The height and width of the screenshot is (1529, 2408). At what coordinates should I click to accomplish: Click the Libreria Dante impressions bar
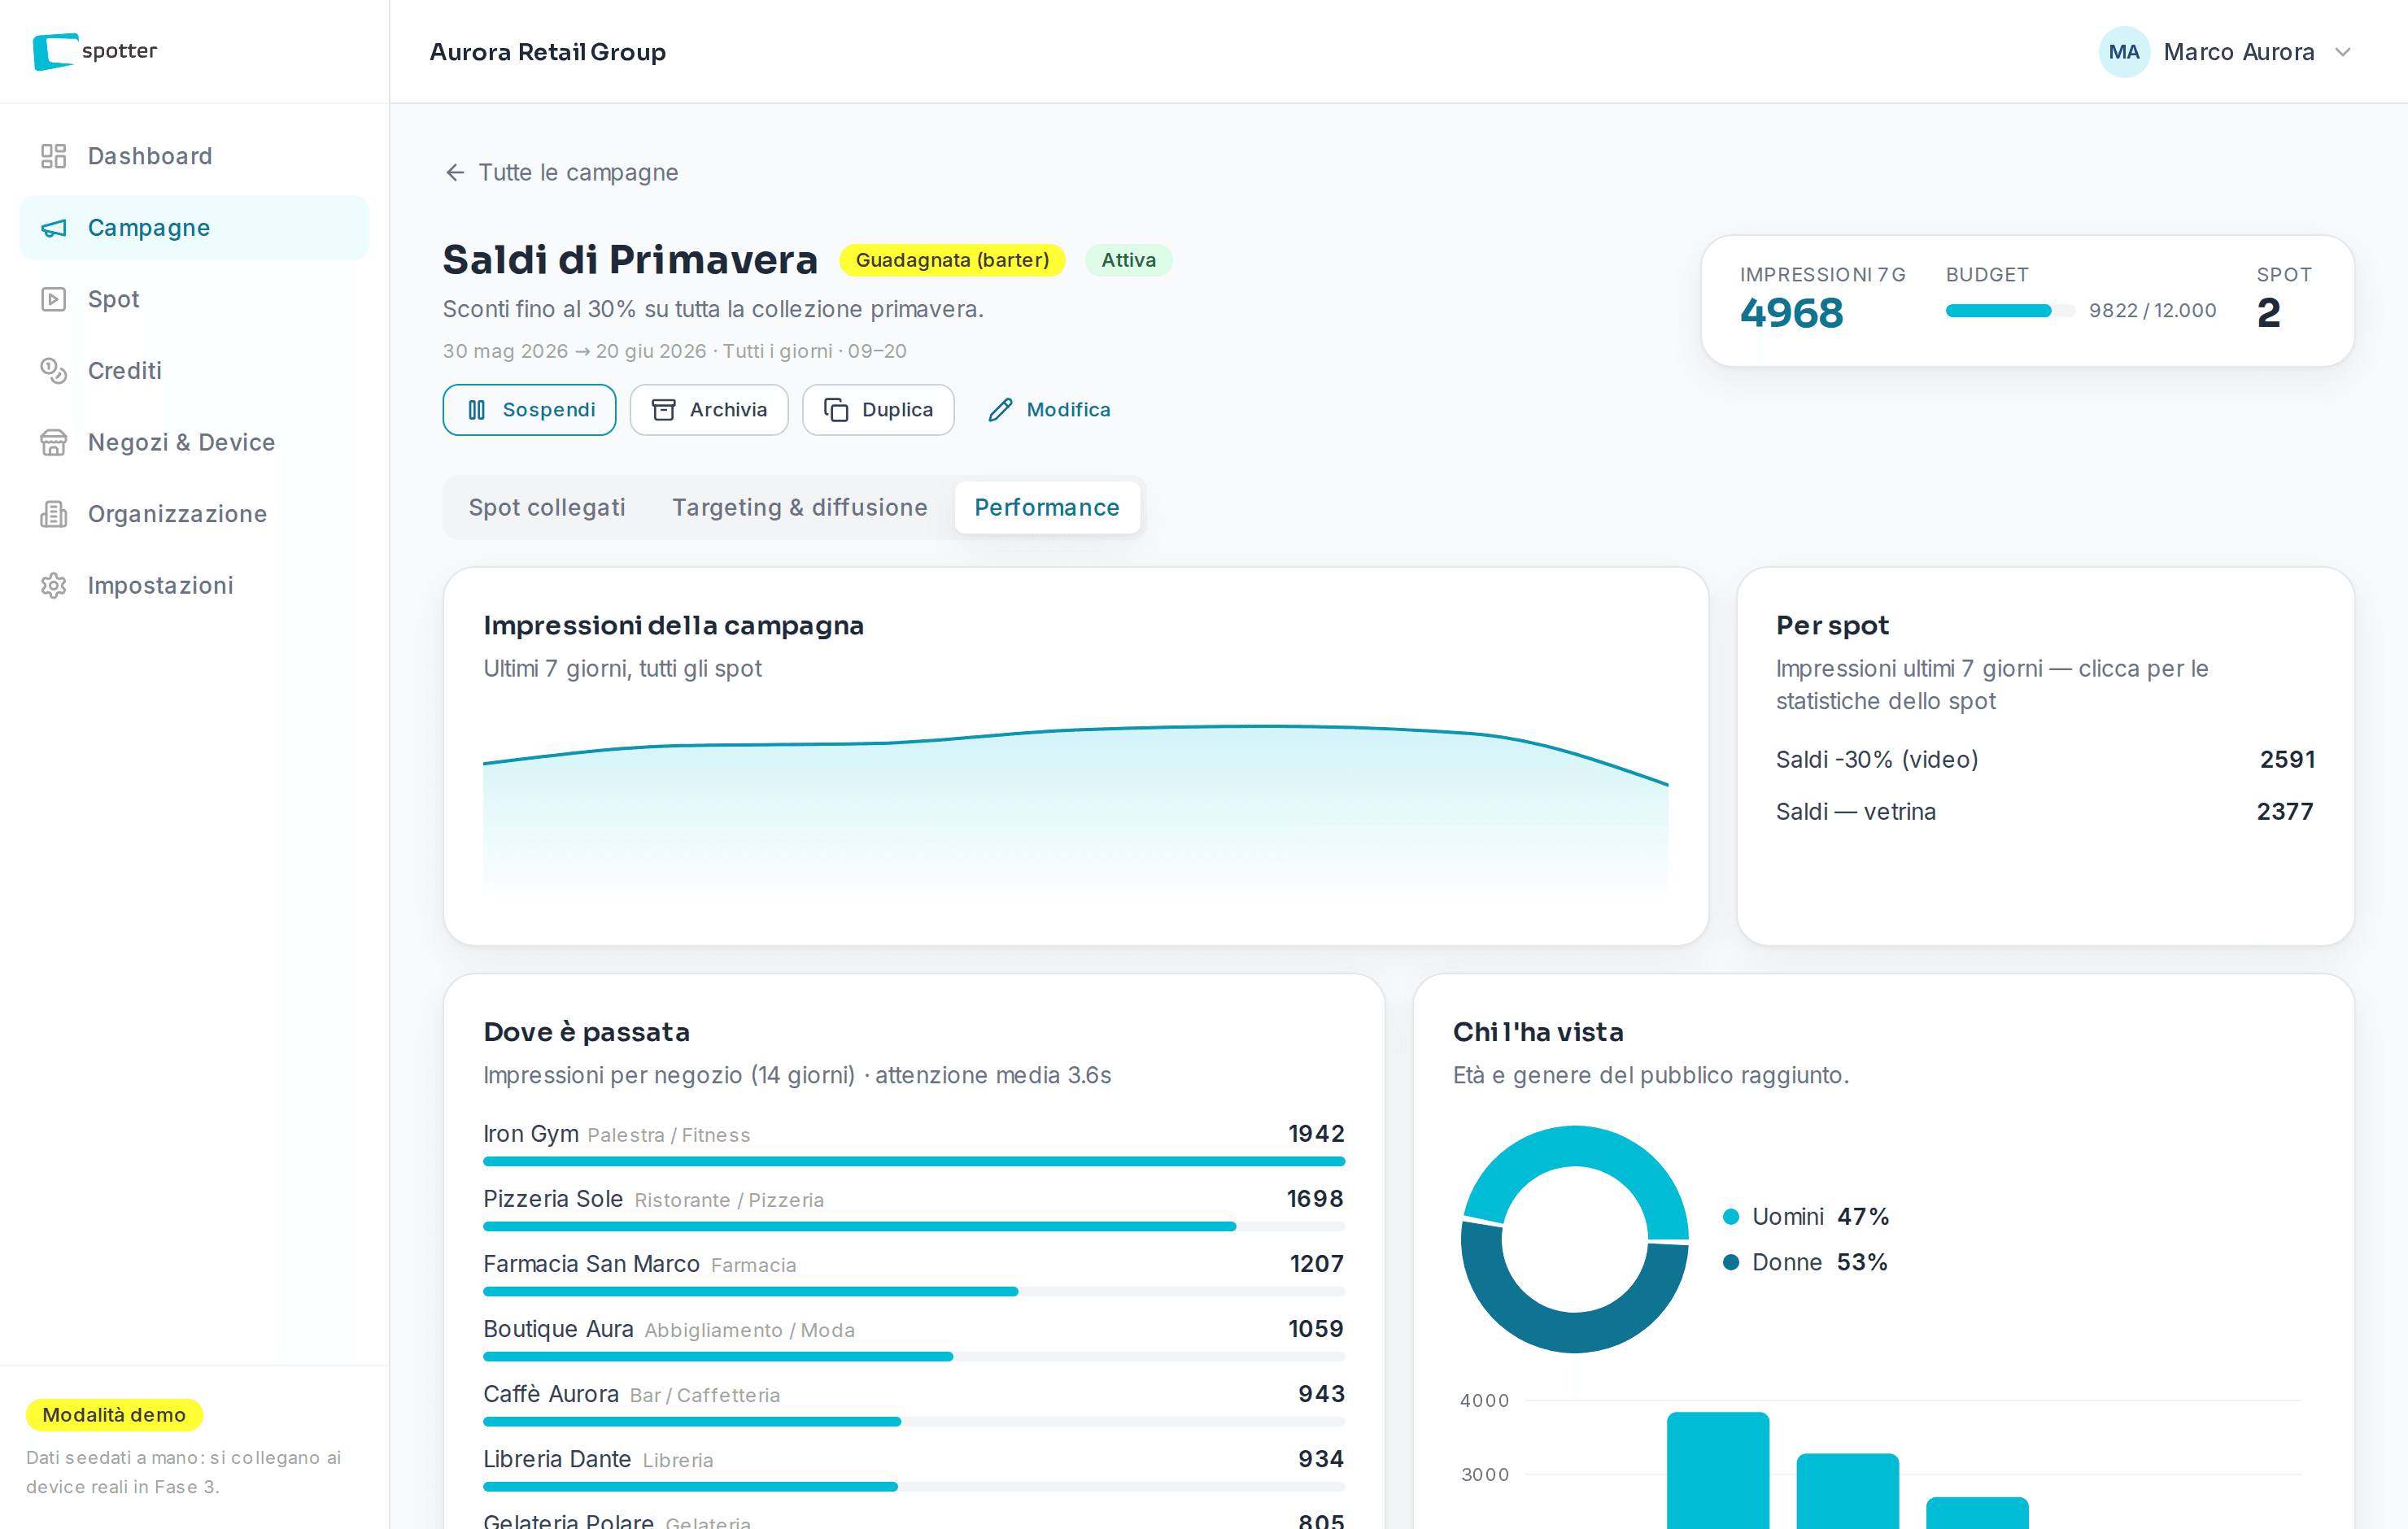914,1487
